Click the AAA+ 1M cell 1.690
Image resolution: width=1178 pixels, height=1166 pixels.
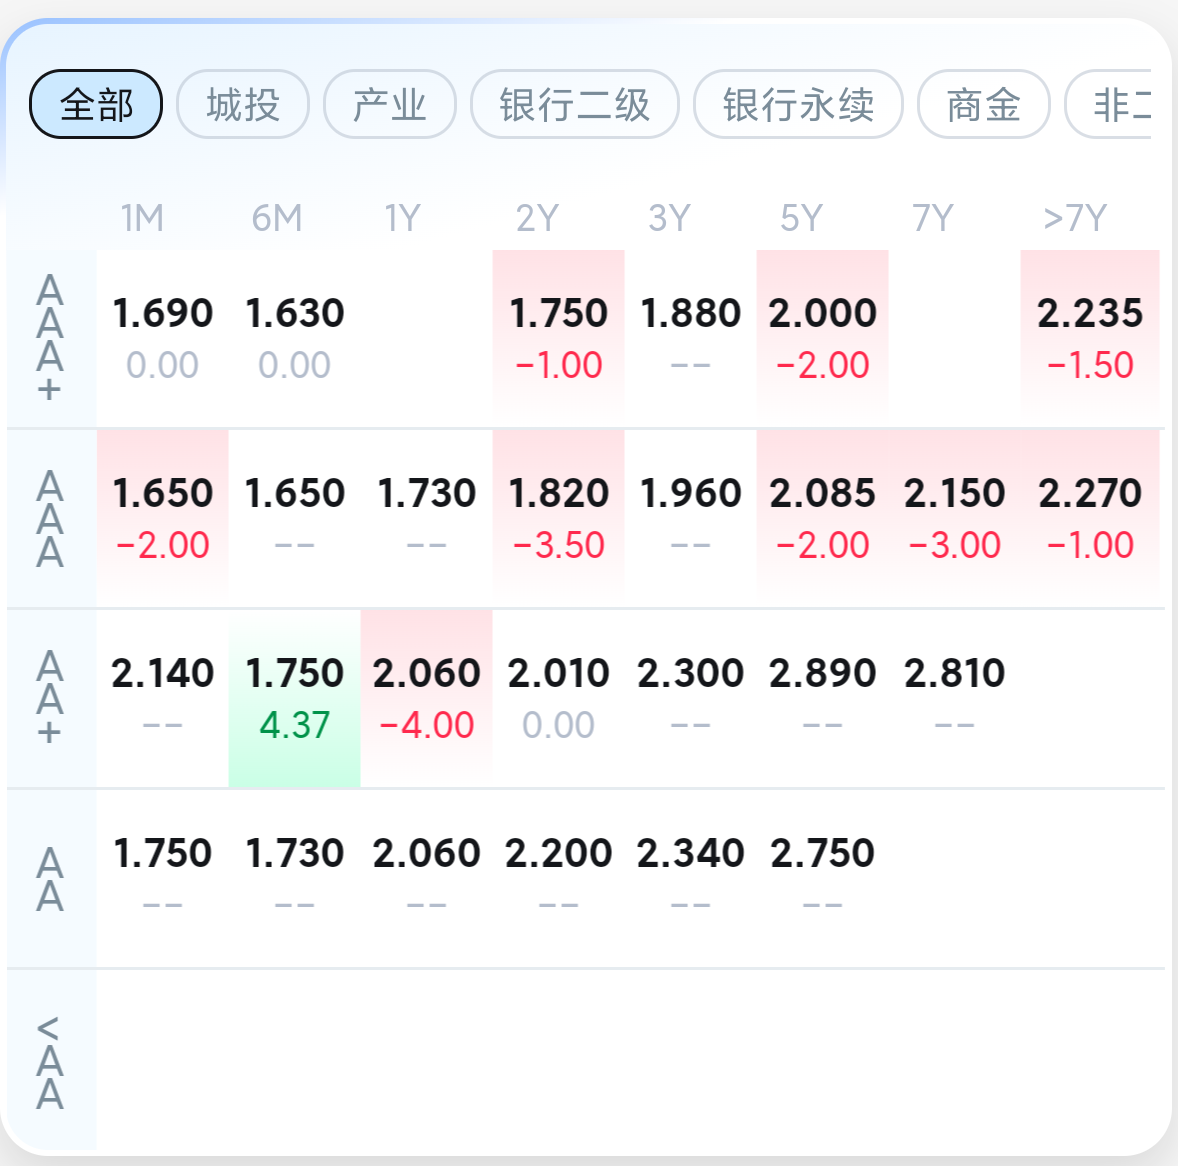click(162, 338)
